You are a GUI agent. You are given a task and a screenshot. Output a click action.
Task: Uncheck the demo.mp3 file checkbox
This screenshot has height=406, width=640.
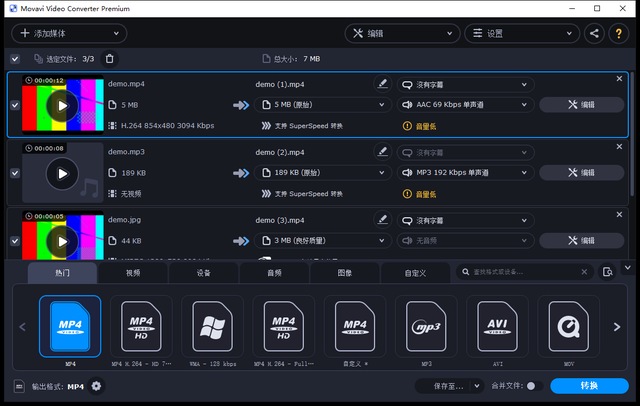[x=15, y=173]
